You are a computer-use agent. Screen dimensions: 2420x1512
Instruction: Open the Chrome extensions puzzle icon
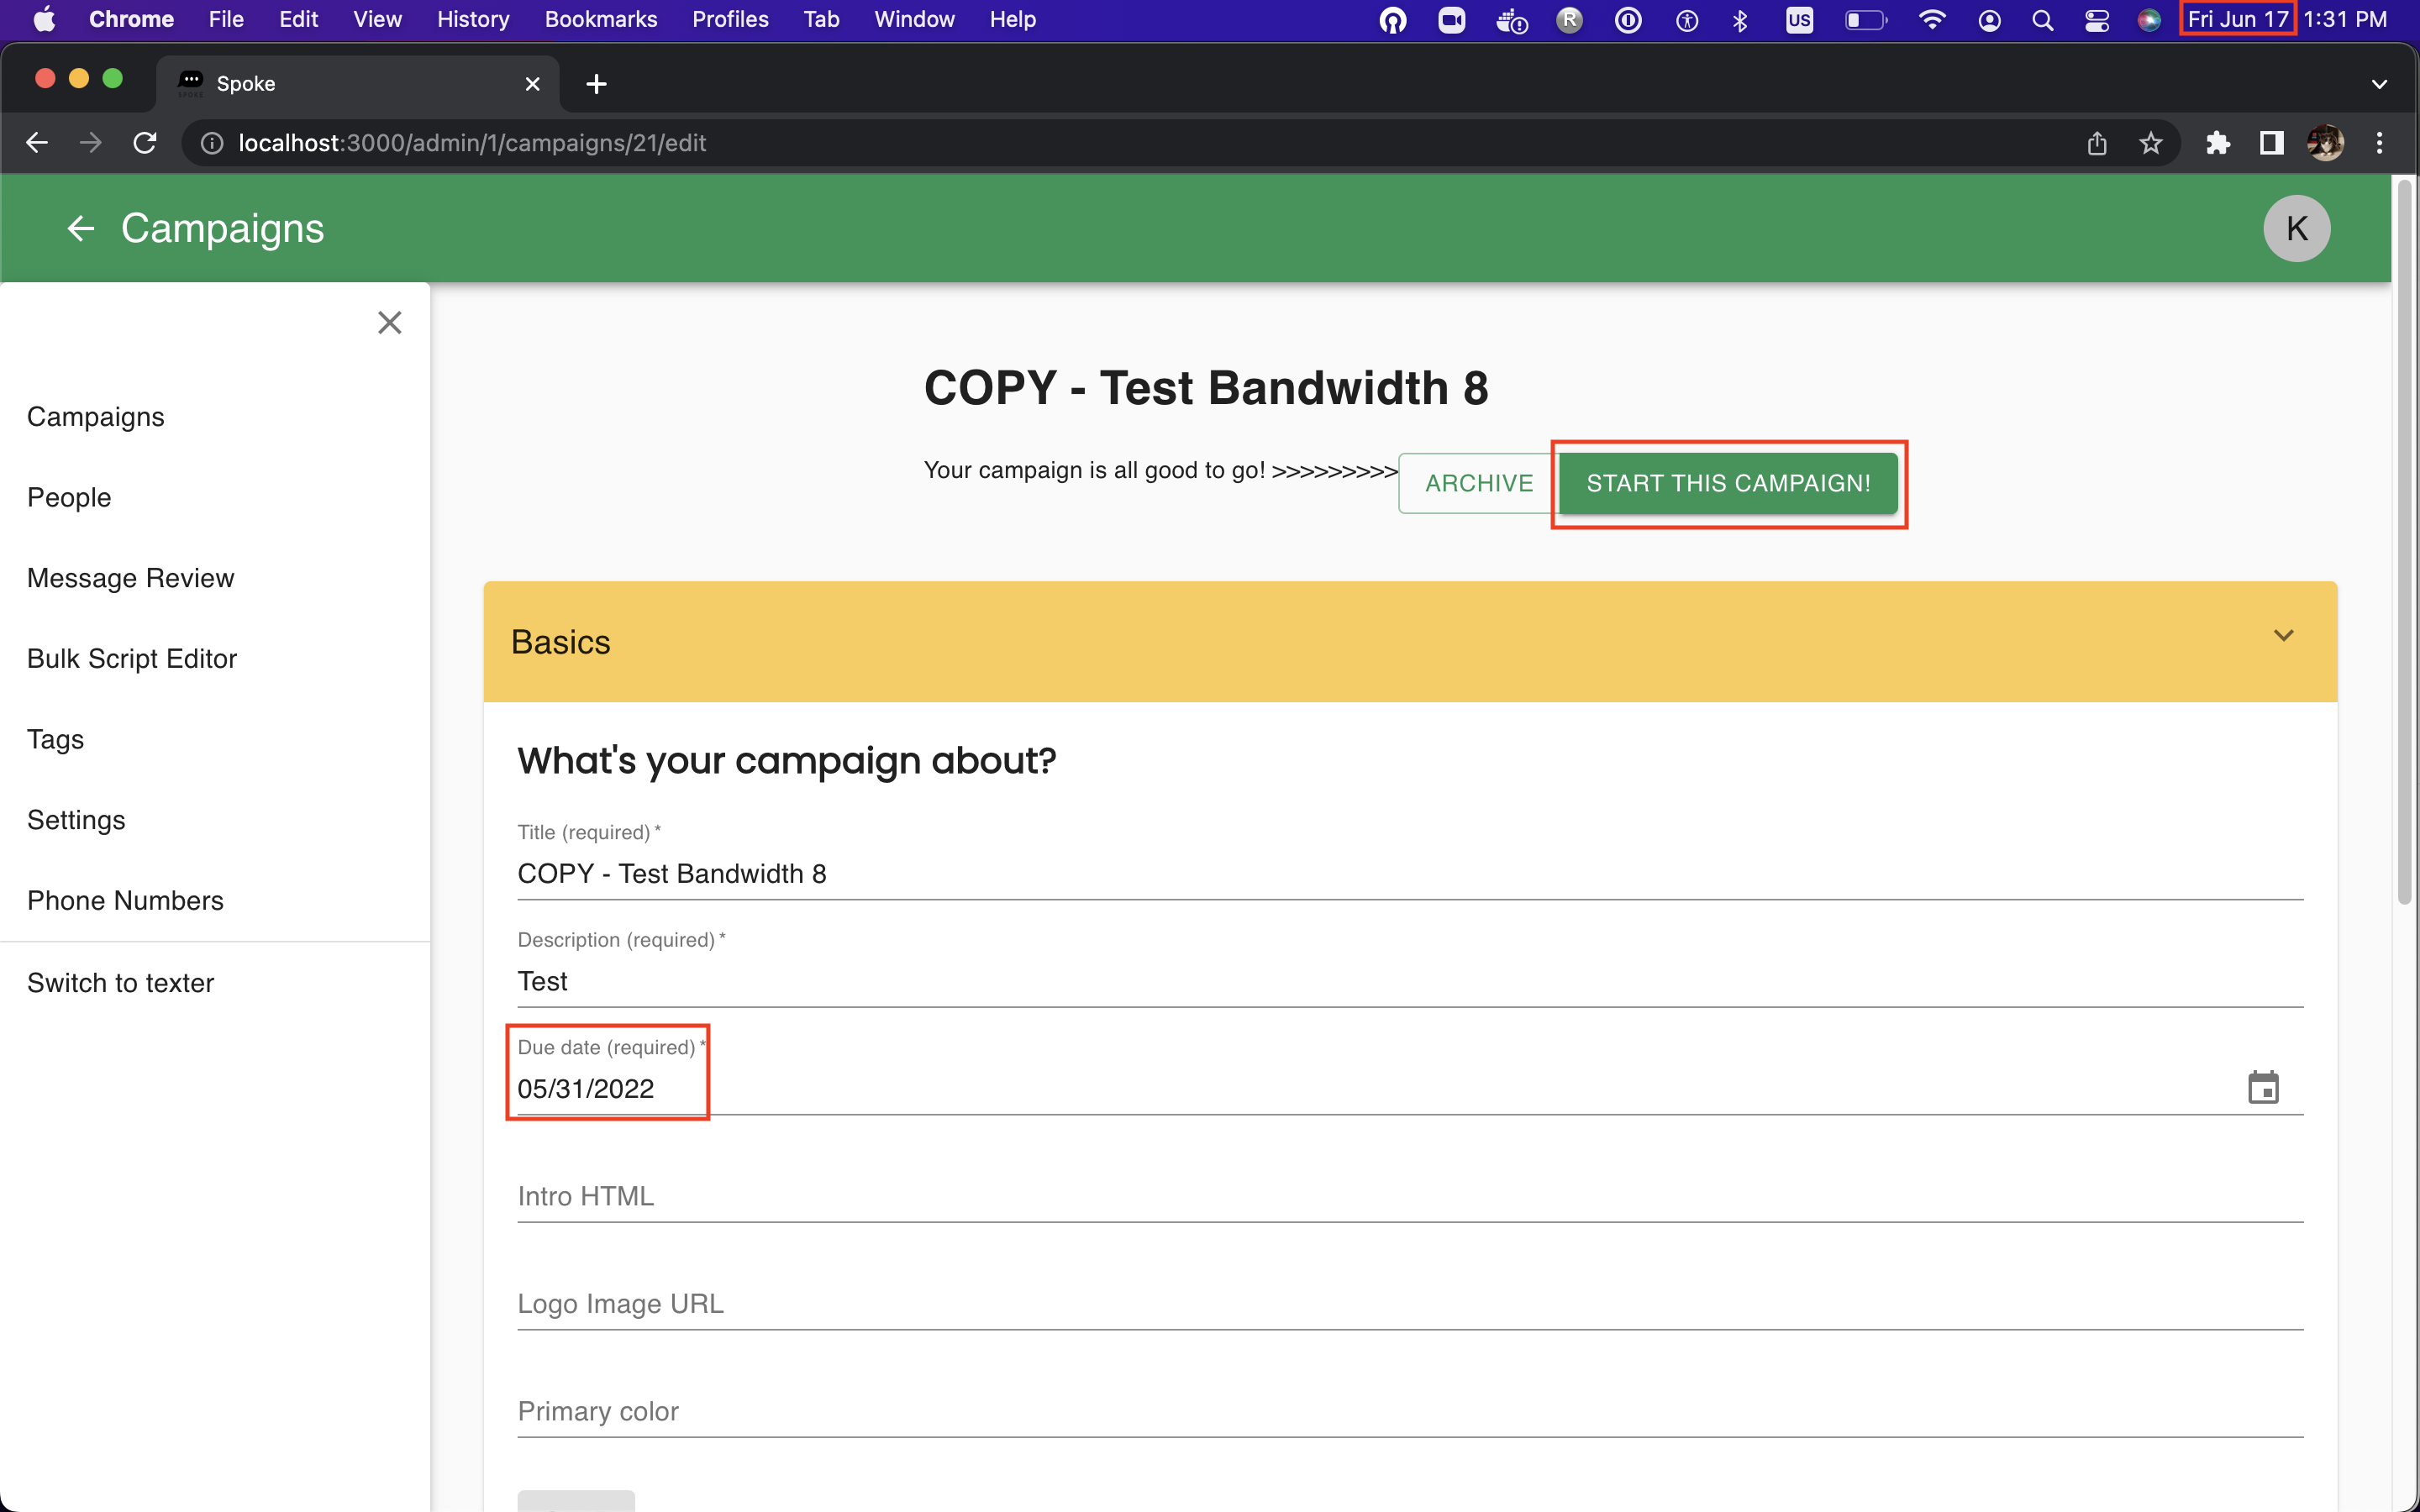2217,143
